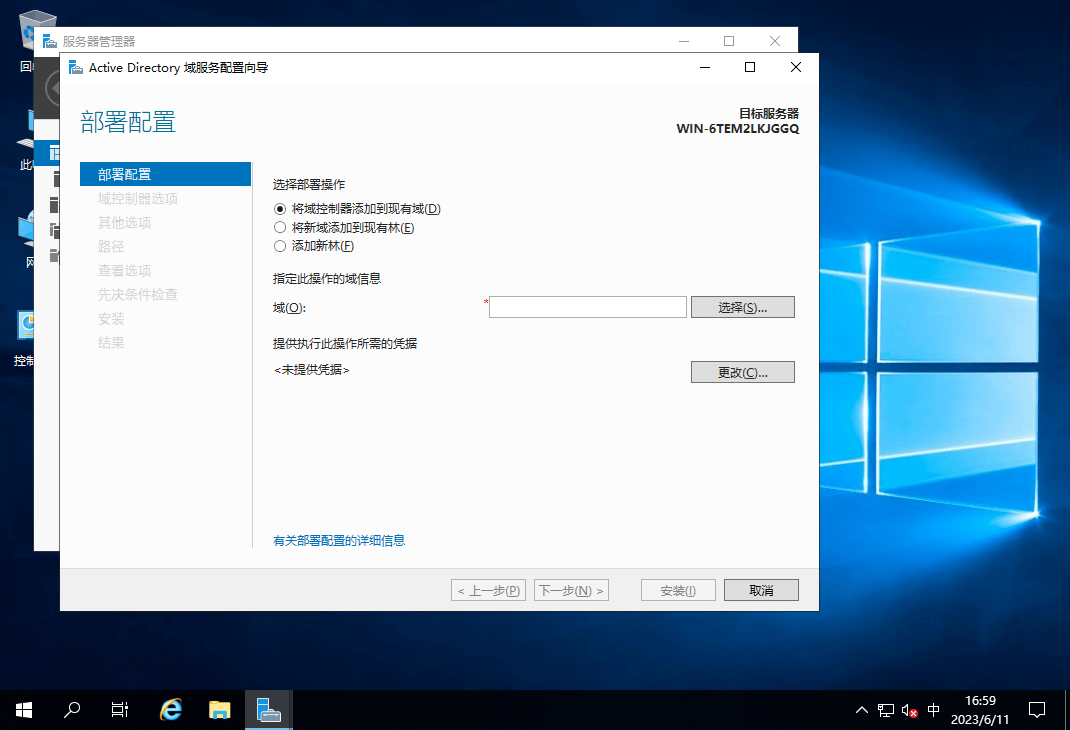Select 域控制器选项 step in sidebar

click(138, 199)
